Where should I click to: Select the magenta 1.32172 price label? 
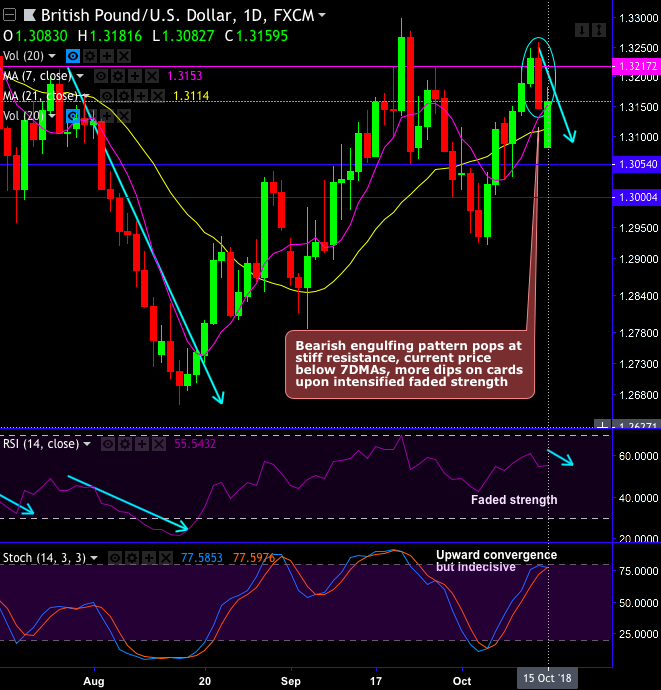point(636,66)
